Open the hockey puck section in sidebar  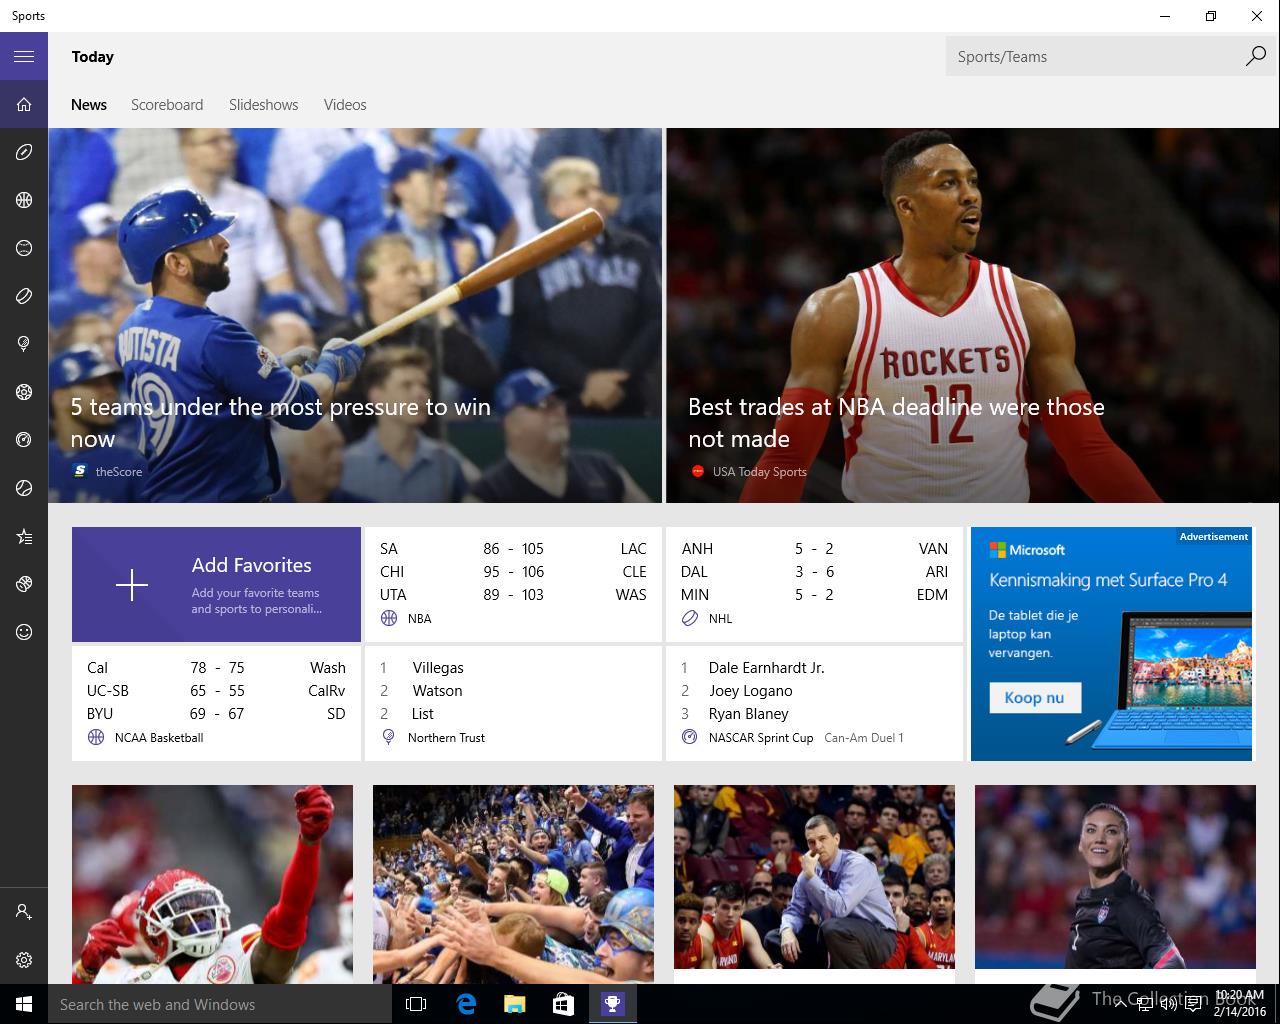point(24,296)
